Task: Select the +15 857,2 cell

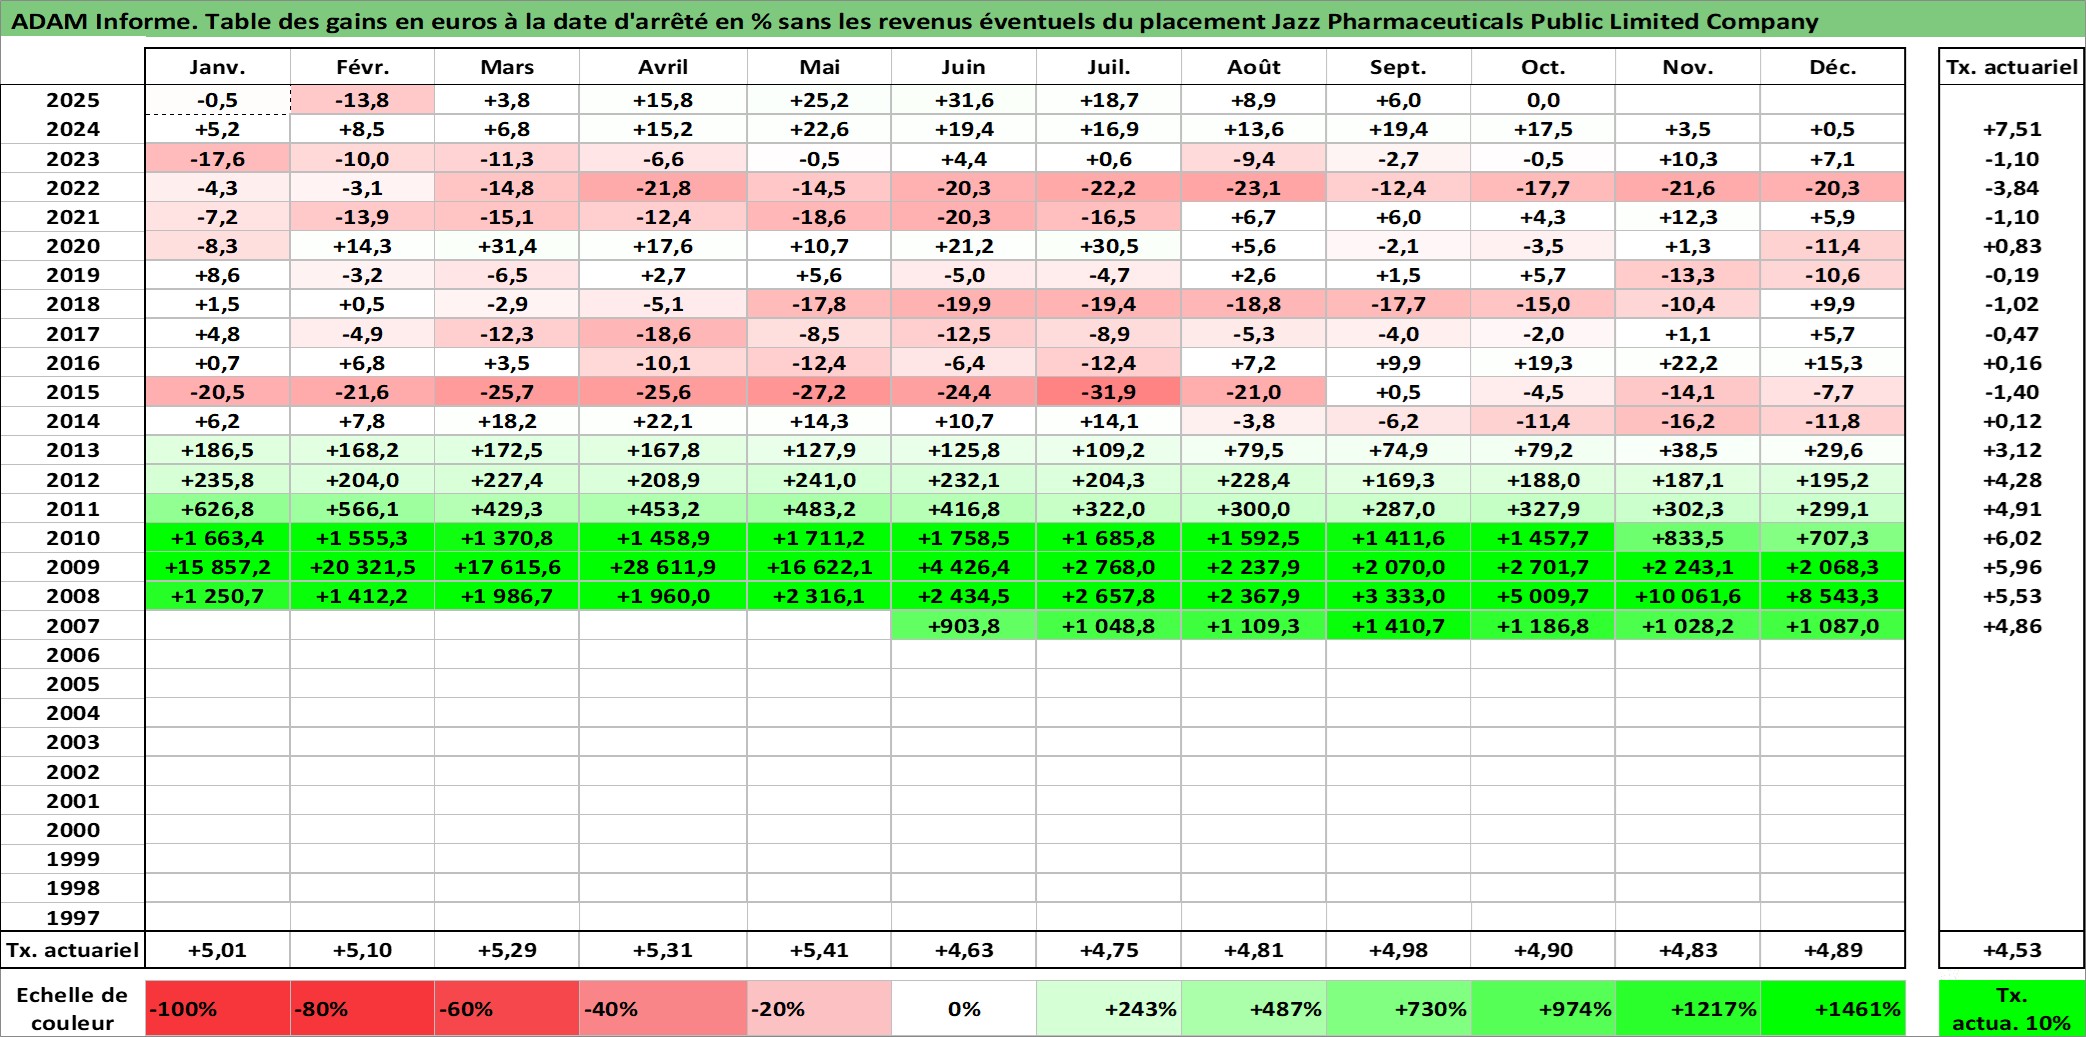Action: 217,567
